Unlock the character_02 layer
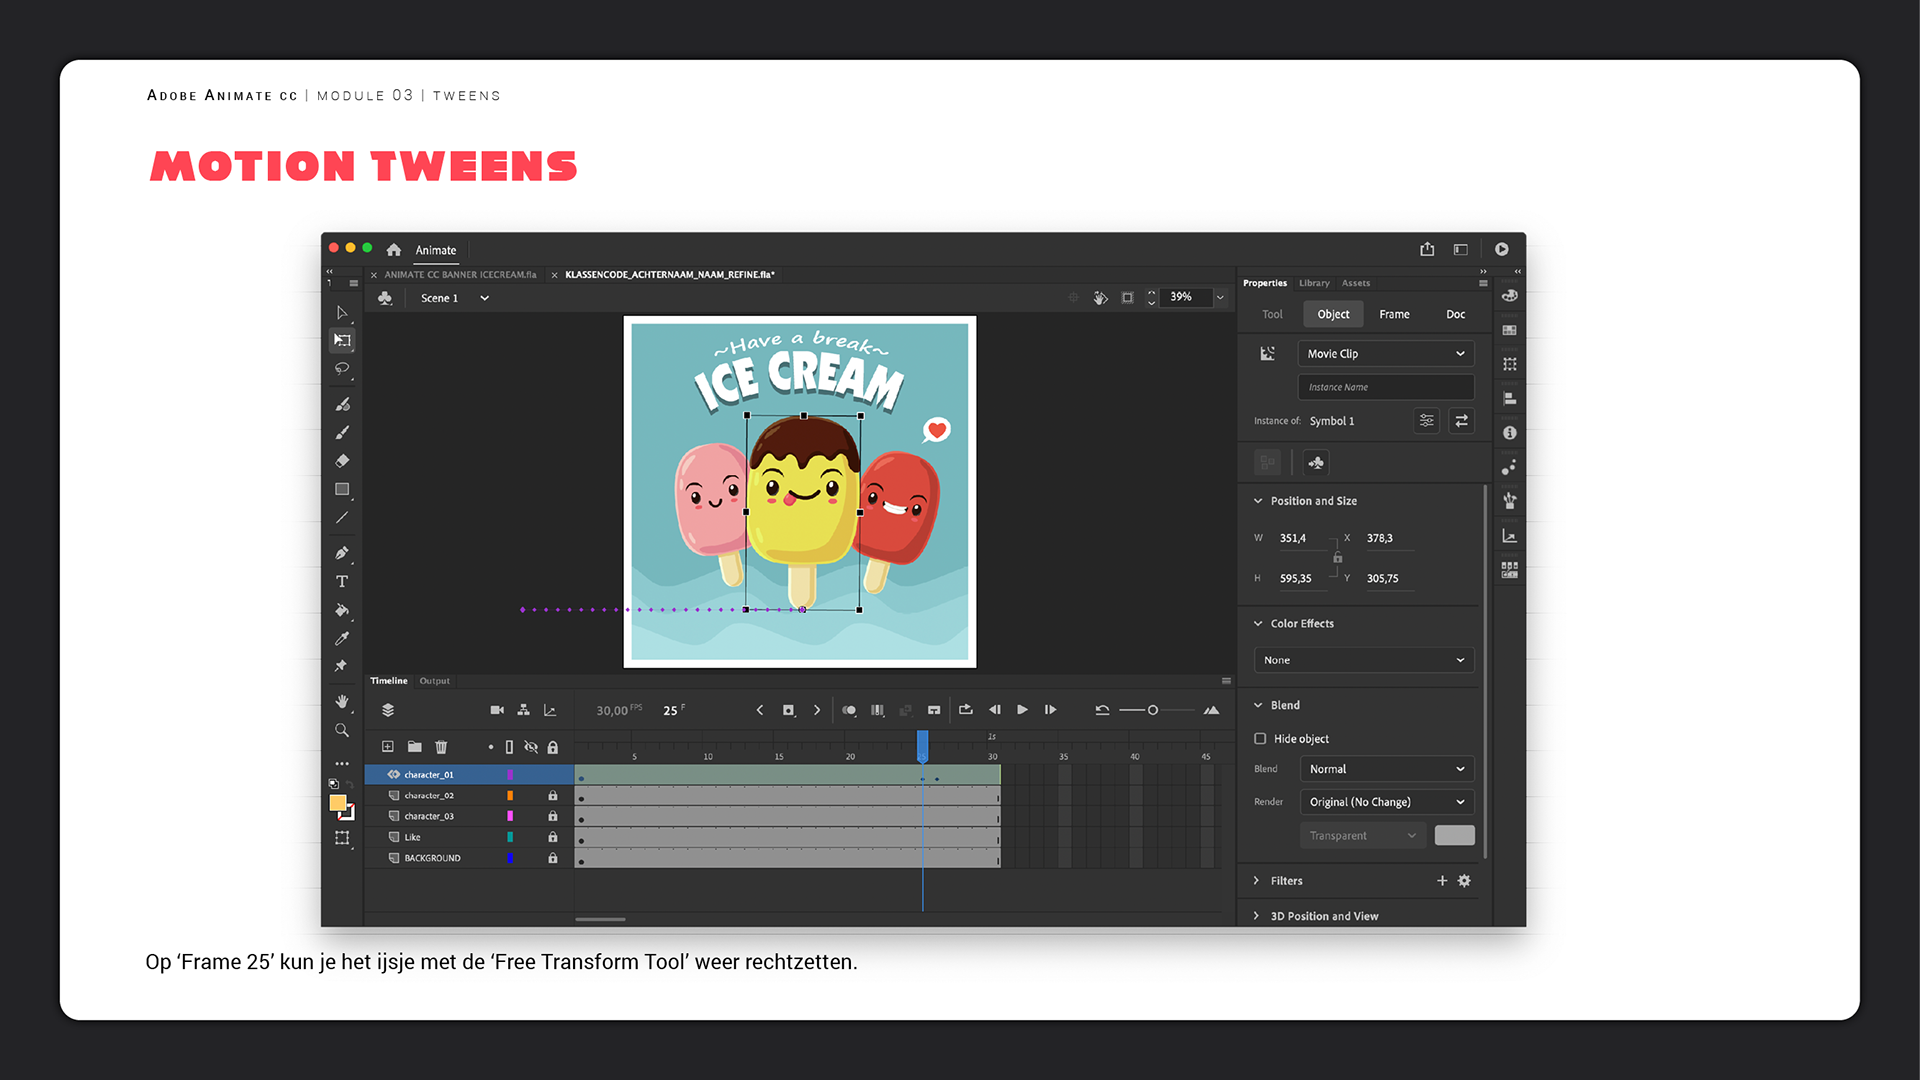The image size is (1920, 1080). pyautogui.click(x=553, y=796)
